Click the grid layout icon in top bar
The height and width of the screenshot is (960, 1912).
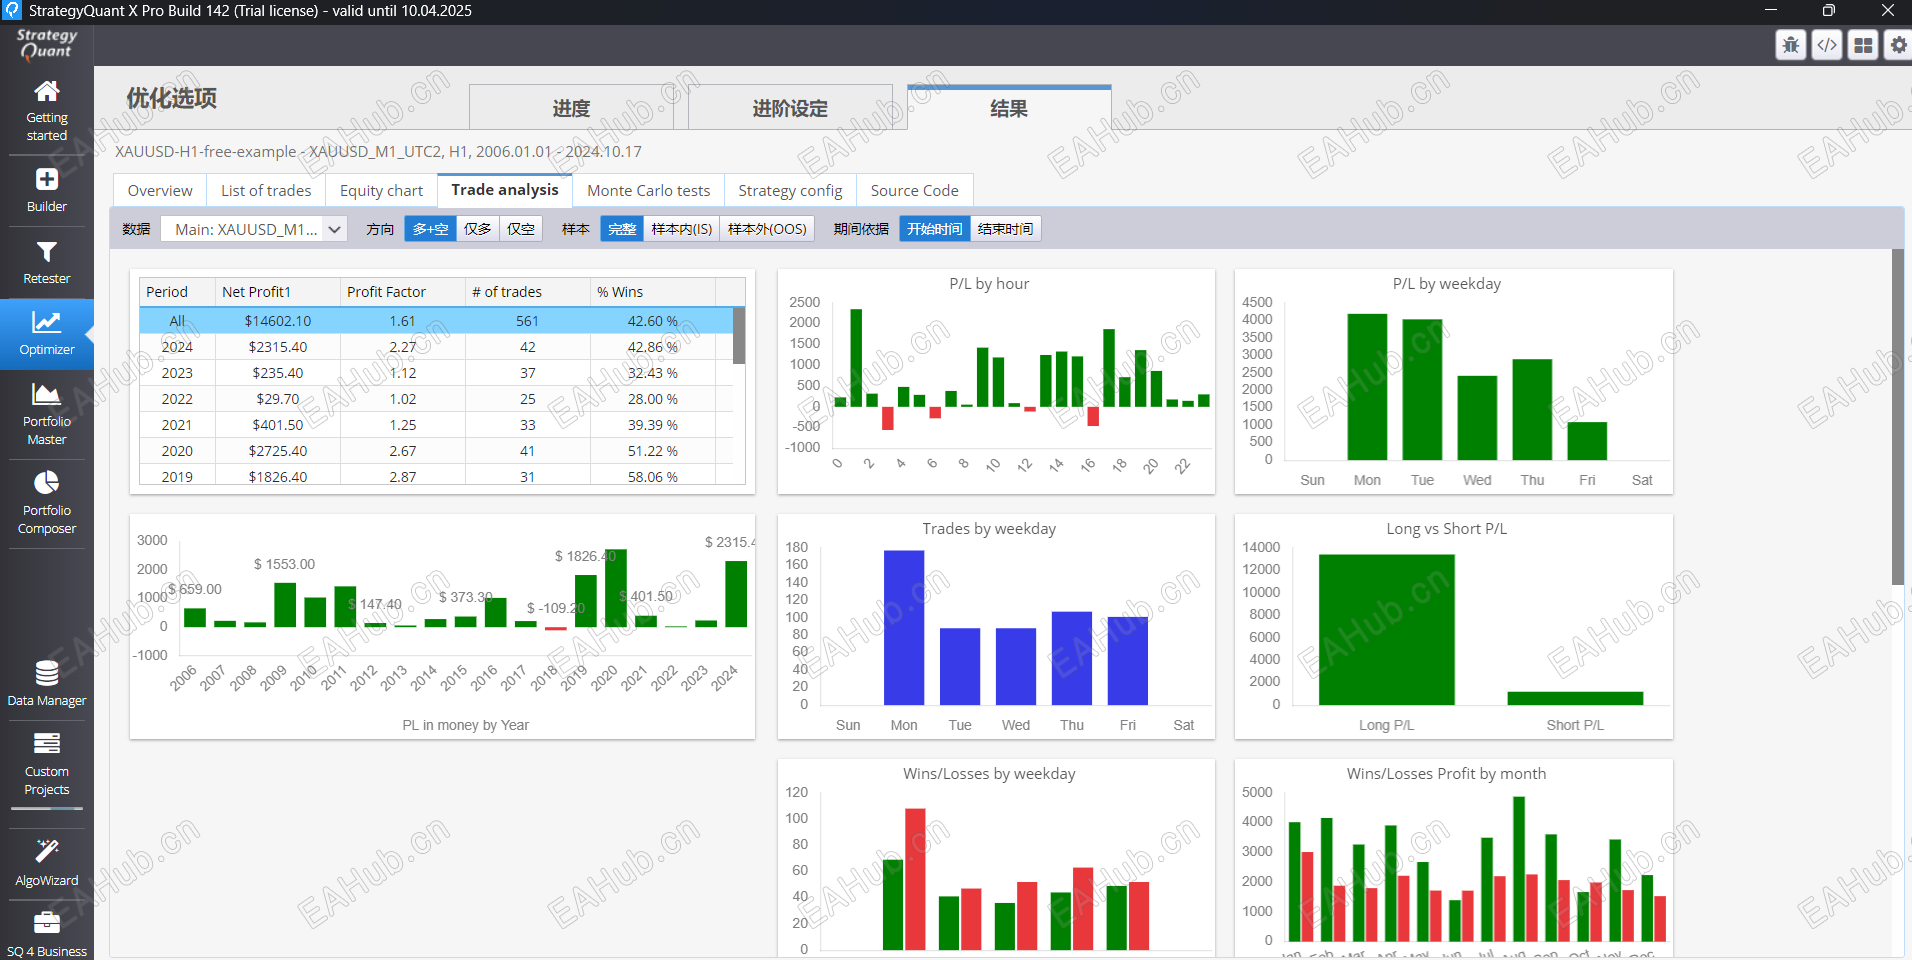tap(1863, 45)
